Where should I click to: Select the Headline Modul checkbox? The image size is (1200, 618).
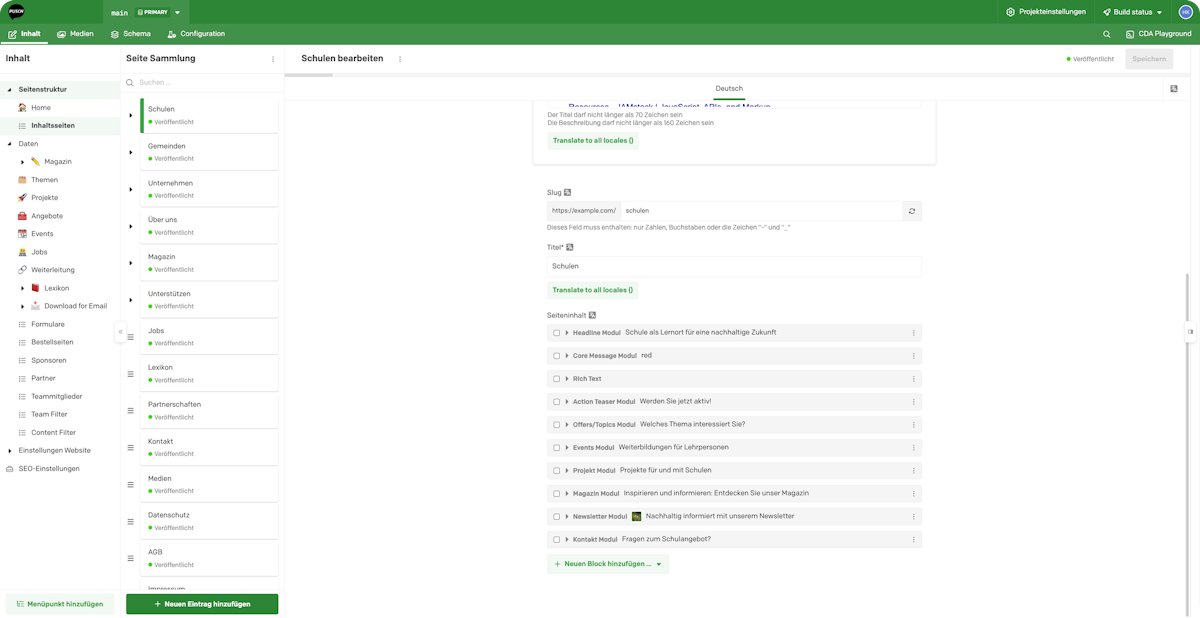557,332
